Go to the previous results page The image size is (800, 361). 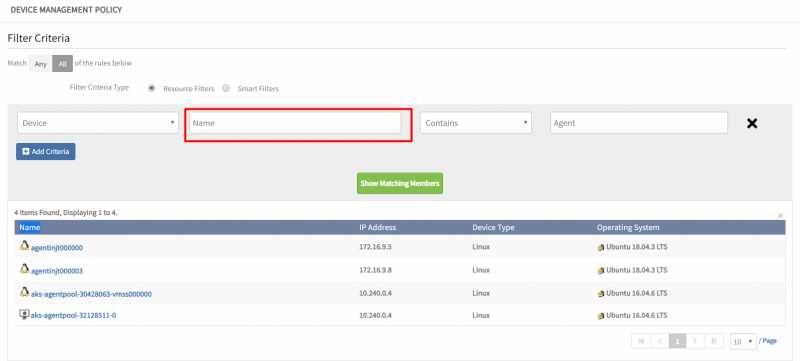point(659,341)
